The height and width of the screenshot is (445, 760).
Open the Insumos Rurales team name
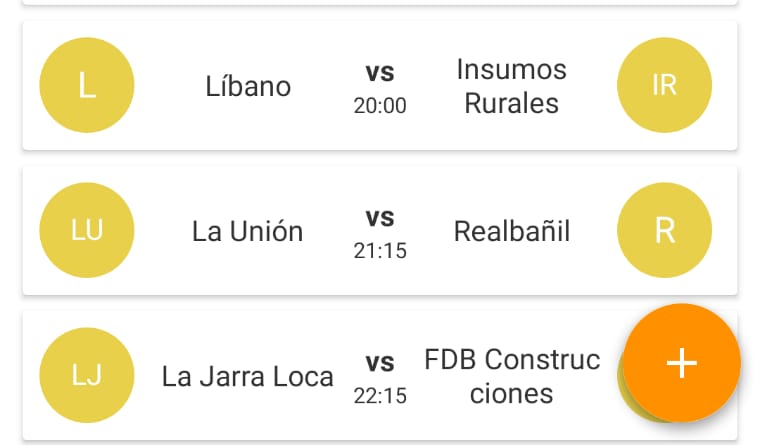pos(512,86)
